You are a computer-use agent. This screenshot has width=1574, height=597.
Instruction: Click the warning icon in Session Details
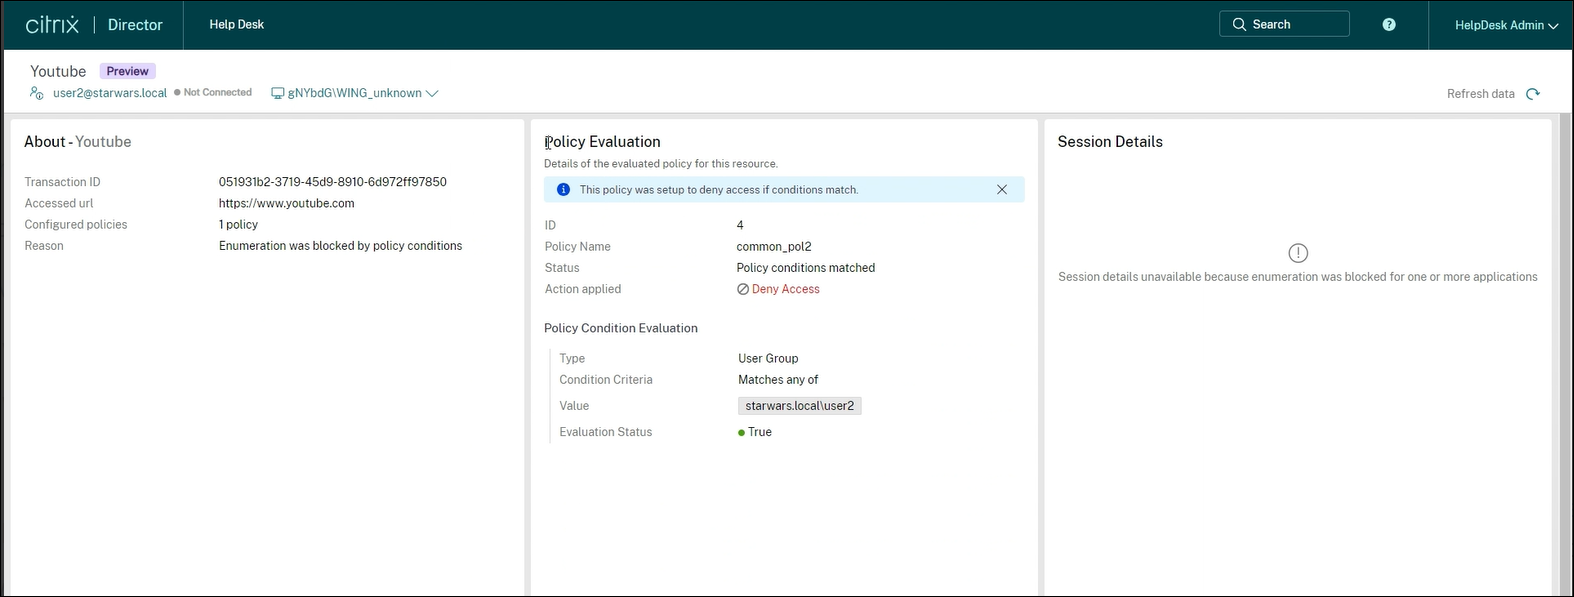[1298, 253]
